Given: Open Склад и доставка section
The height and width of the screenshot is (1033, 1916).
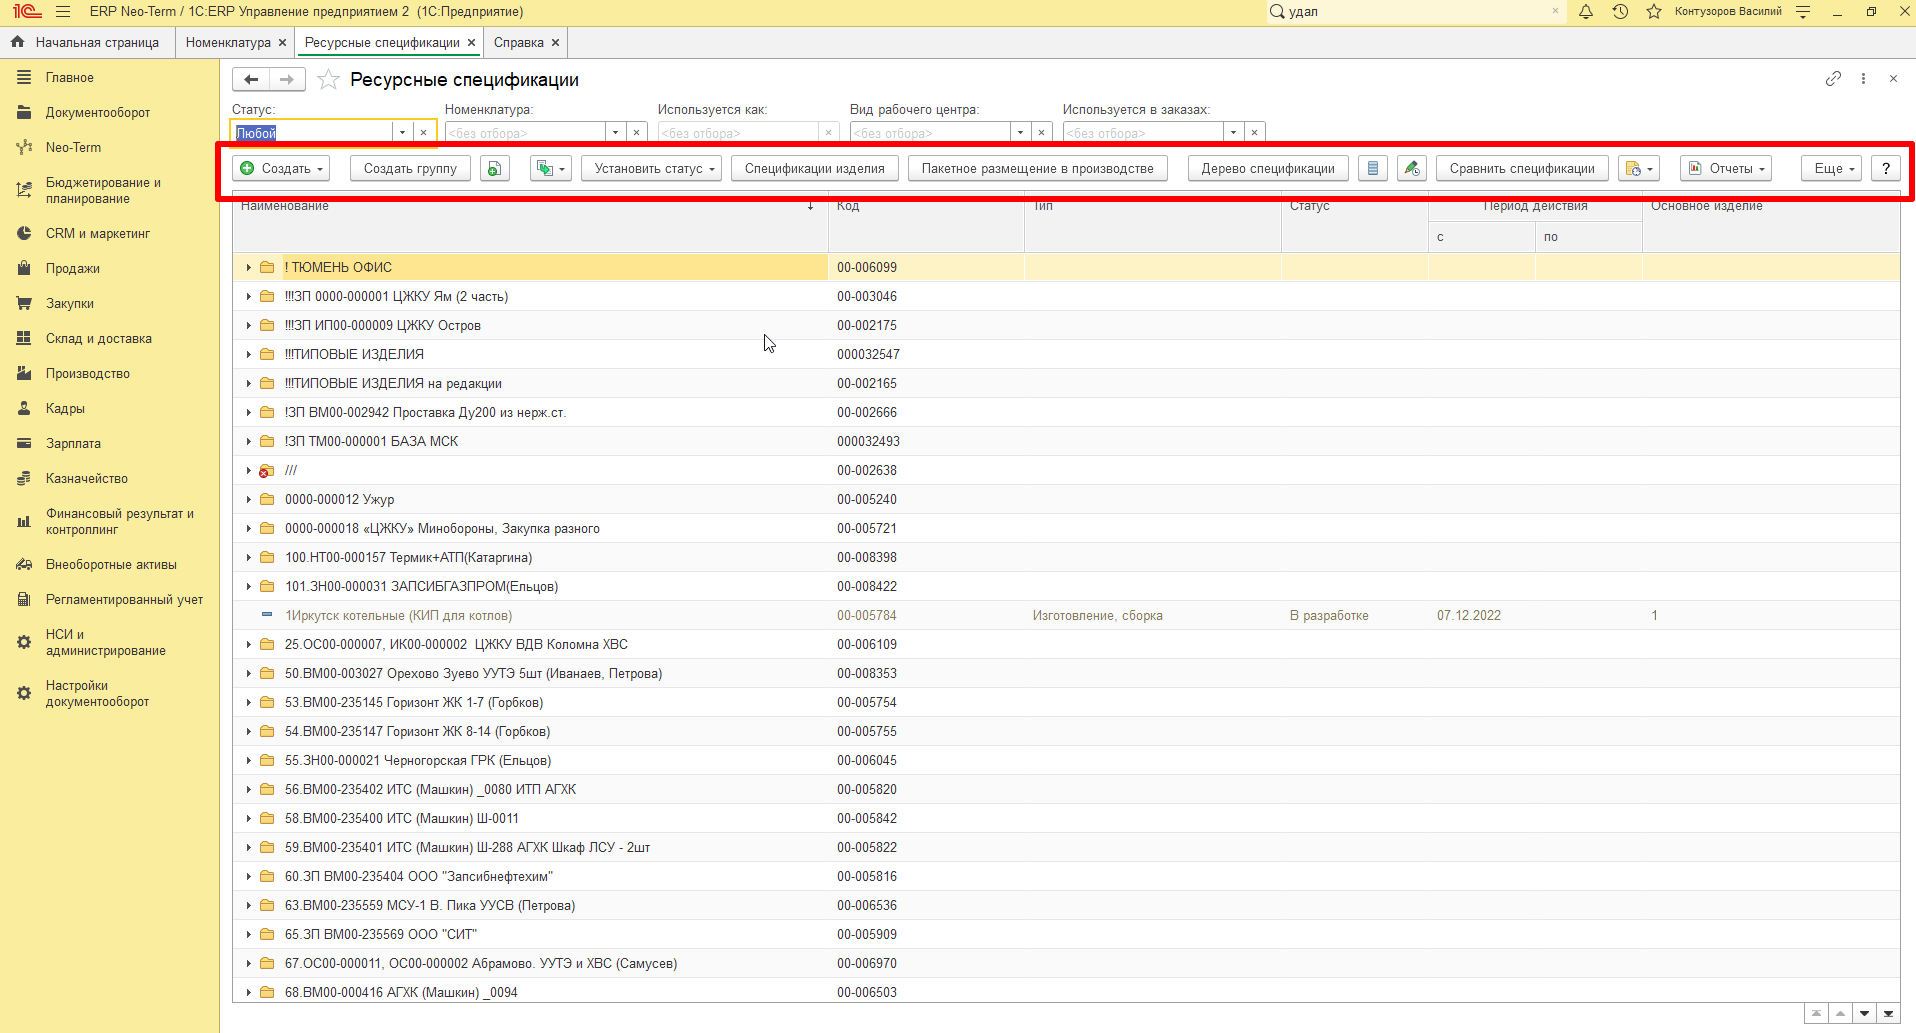Looking at the screenshot, I should (x=99, y=339).
